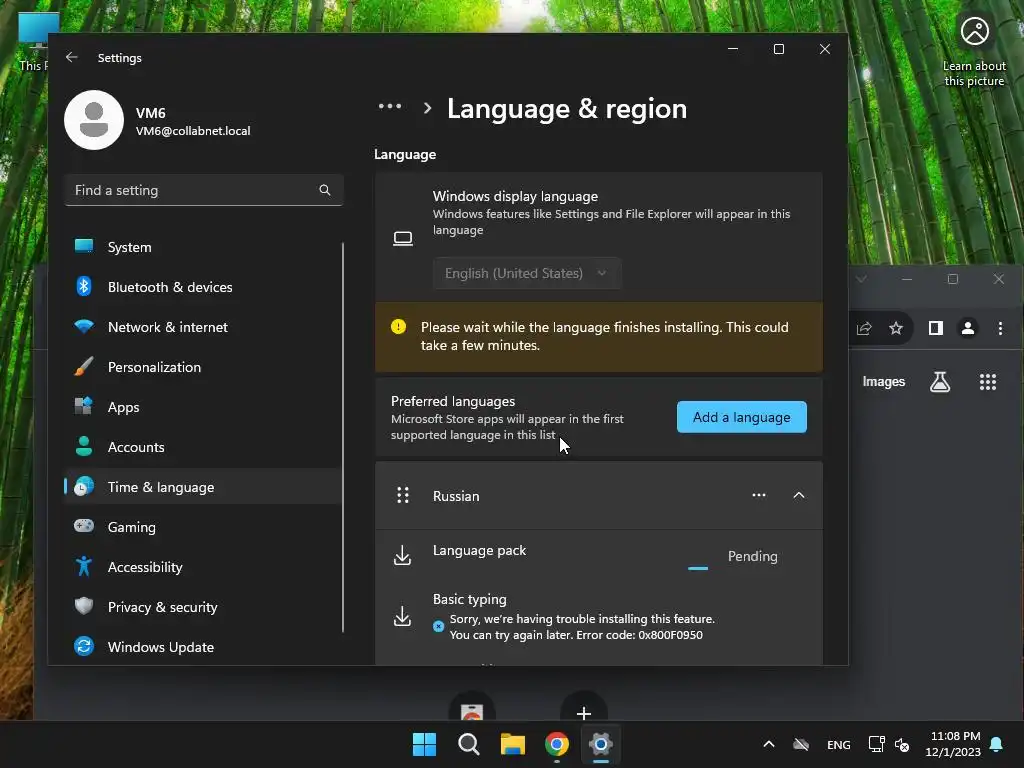The image size is (1024, 768).
Task: Click the laptop icon beside Windows display language
Action: tap(403, 238)
